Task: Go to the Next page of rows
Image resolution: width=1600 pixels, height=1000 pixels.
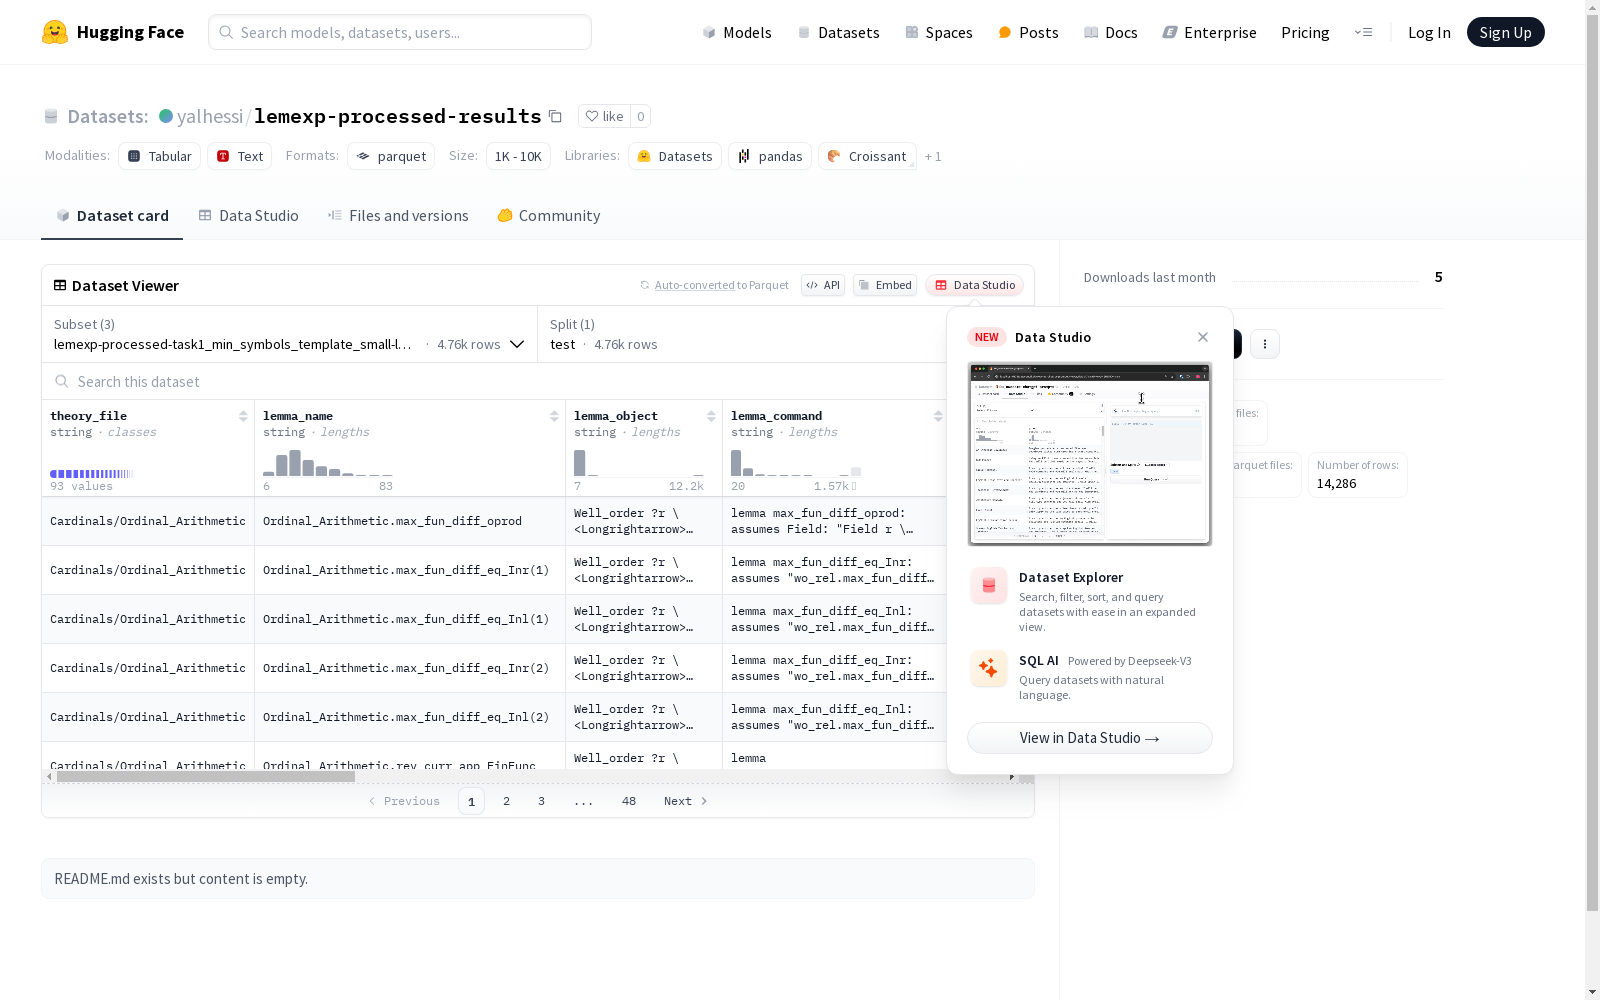Action: (x=686, y=801)
